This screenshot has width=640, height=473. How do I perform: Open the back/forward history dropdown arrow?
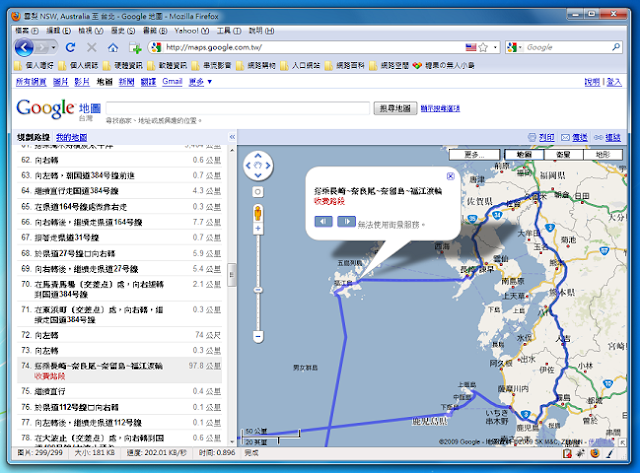click(53, 48)
